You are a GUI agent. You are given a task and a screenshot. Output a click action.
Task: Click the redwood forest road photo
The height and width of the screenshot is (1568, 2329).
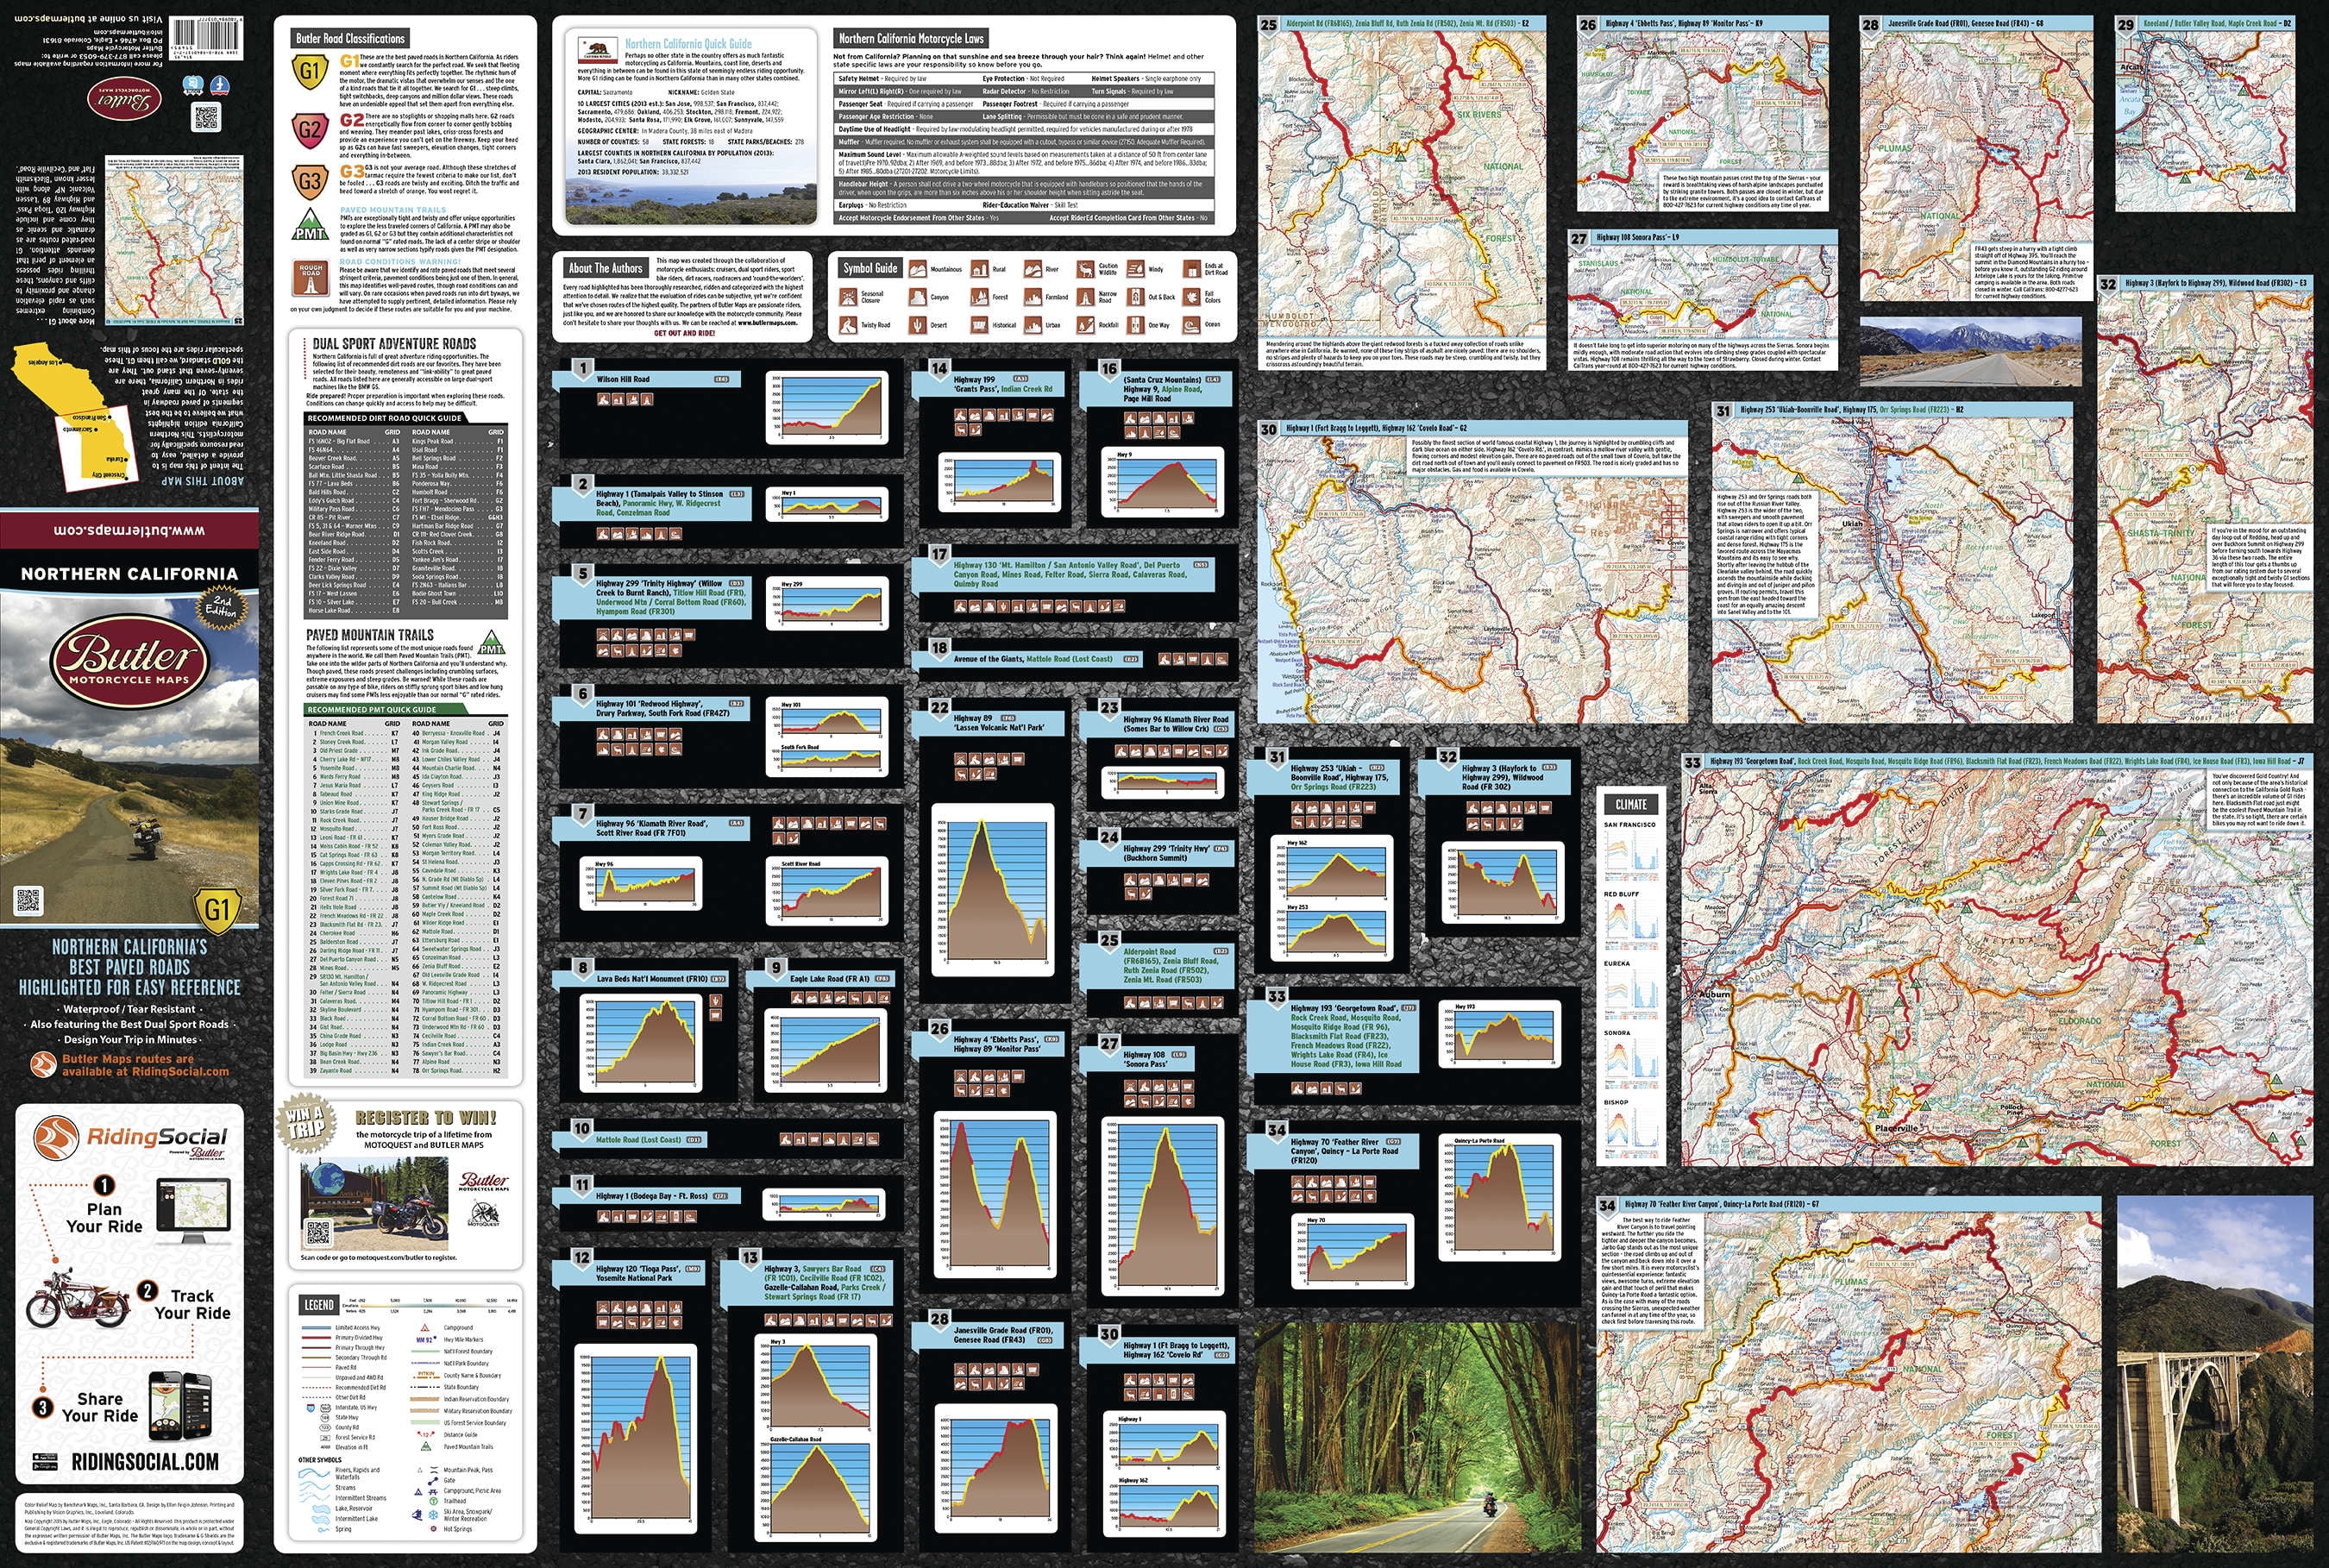tap(1418, 1437)
